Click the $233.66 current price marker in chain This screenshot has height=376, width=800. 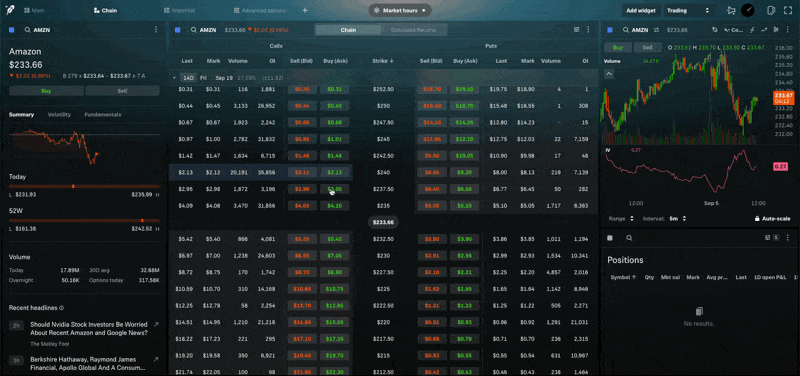pyautogui.click(x=383, y=222)
